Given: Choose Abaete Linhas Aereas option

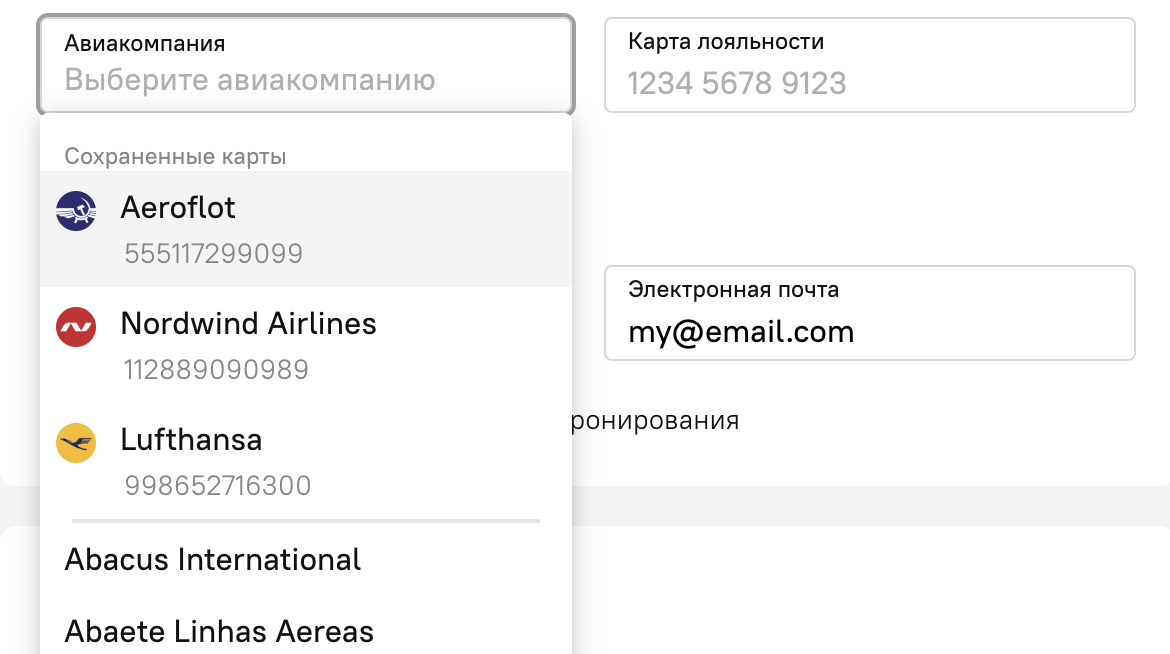Looking at the screenshot, I should [219, 632].
